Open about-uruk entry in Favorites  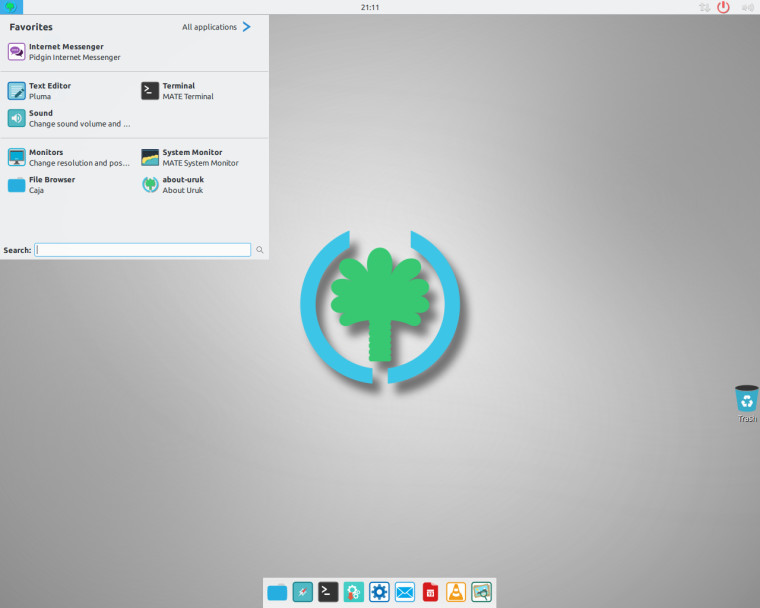[x=173, y=185]
